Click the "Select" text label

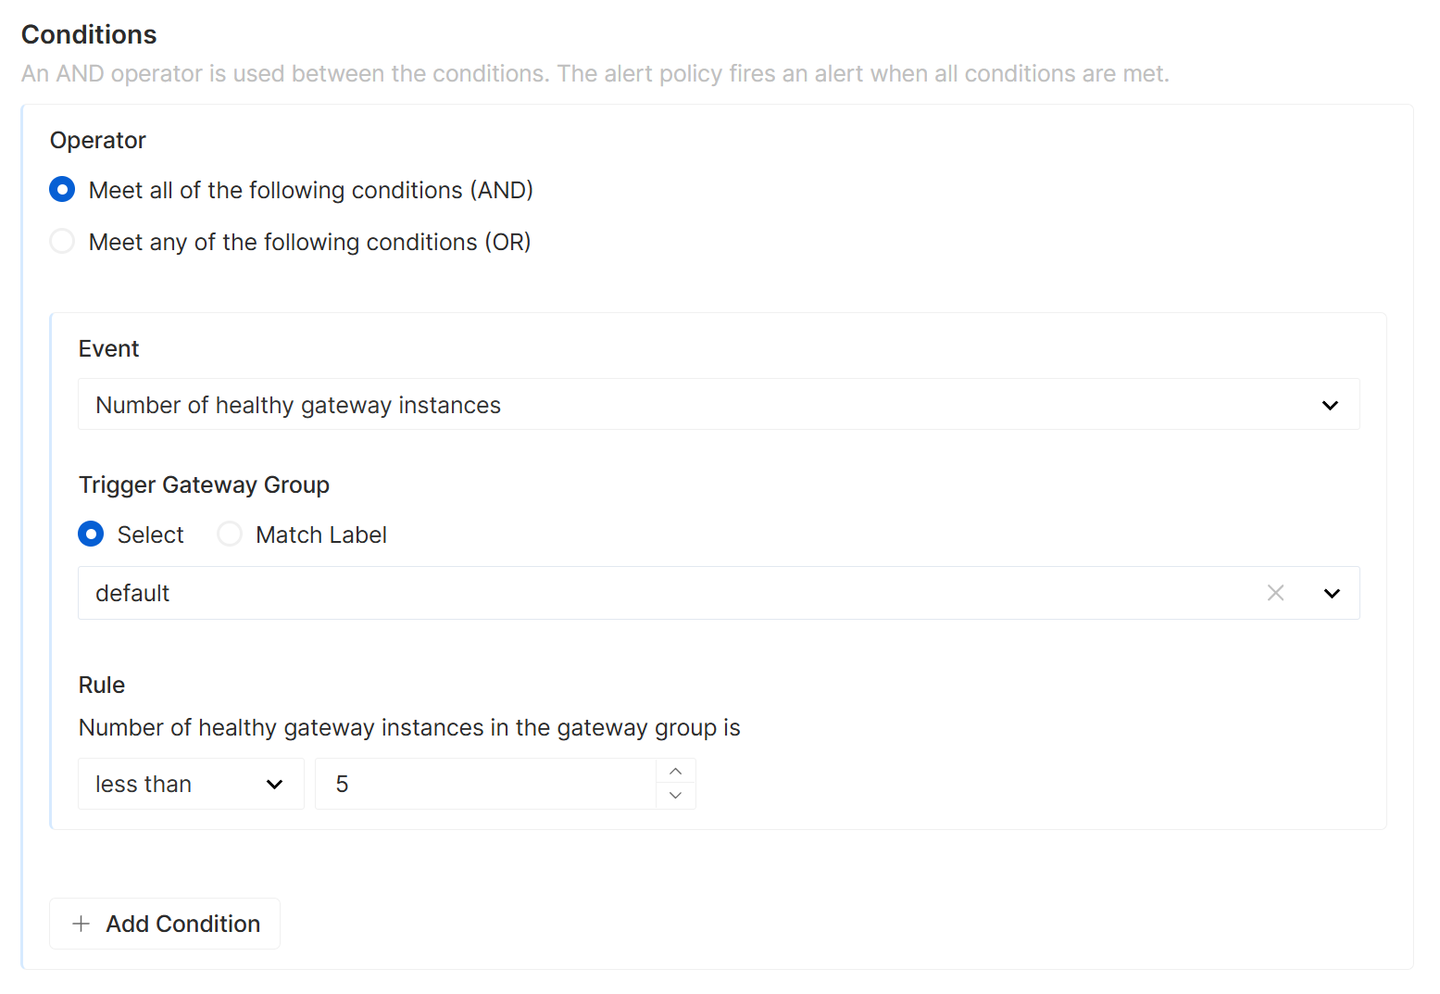150,535
